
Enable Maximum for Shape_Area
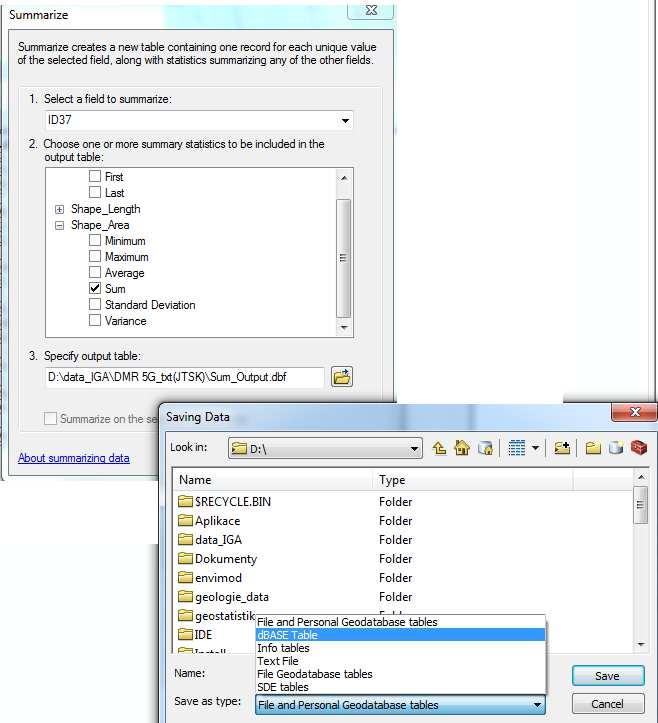tap(95, 256)
